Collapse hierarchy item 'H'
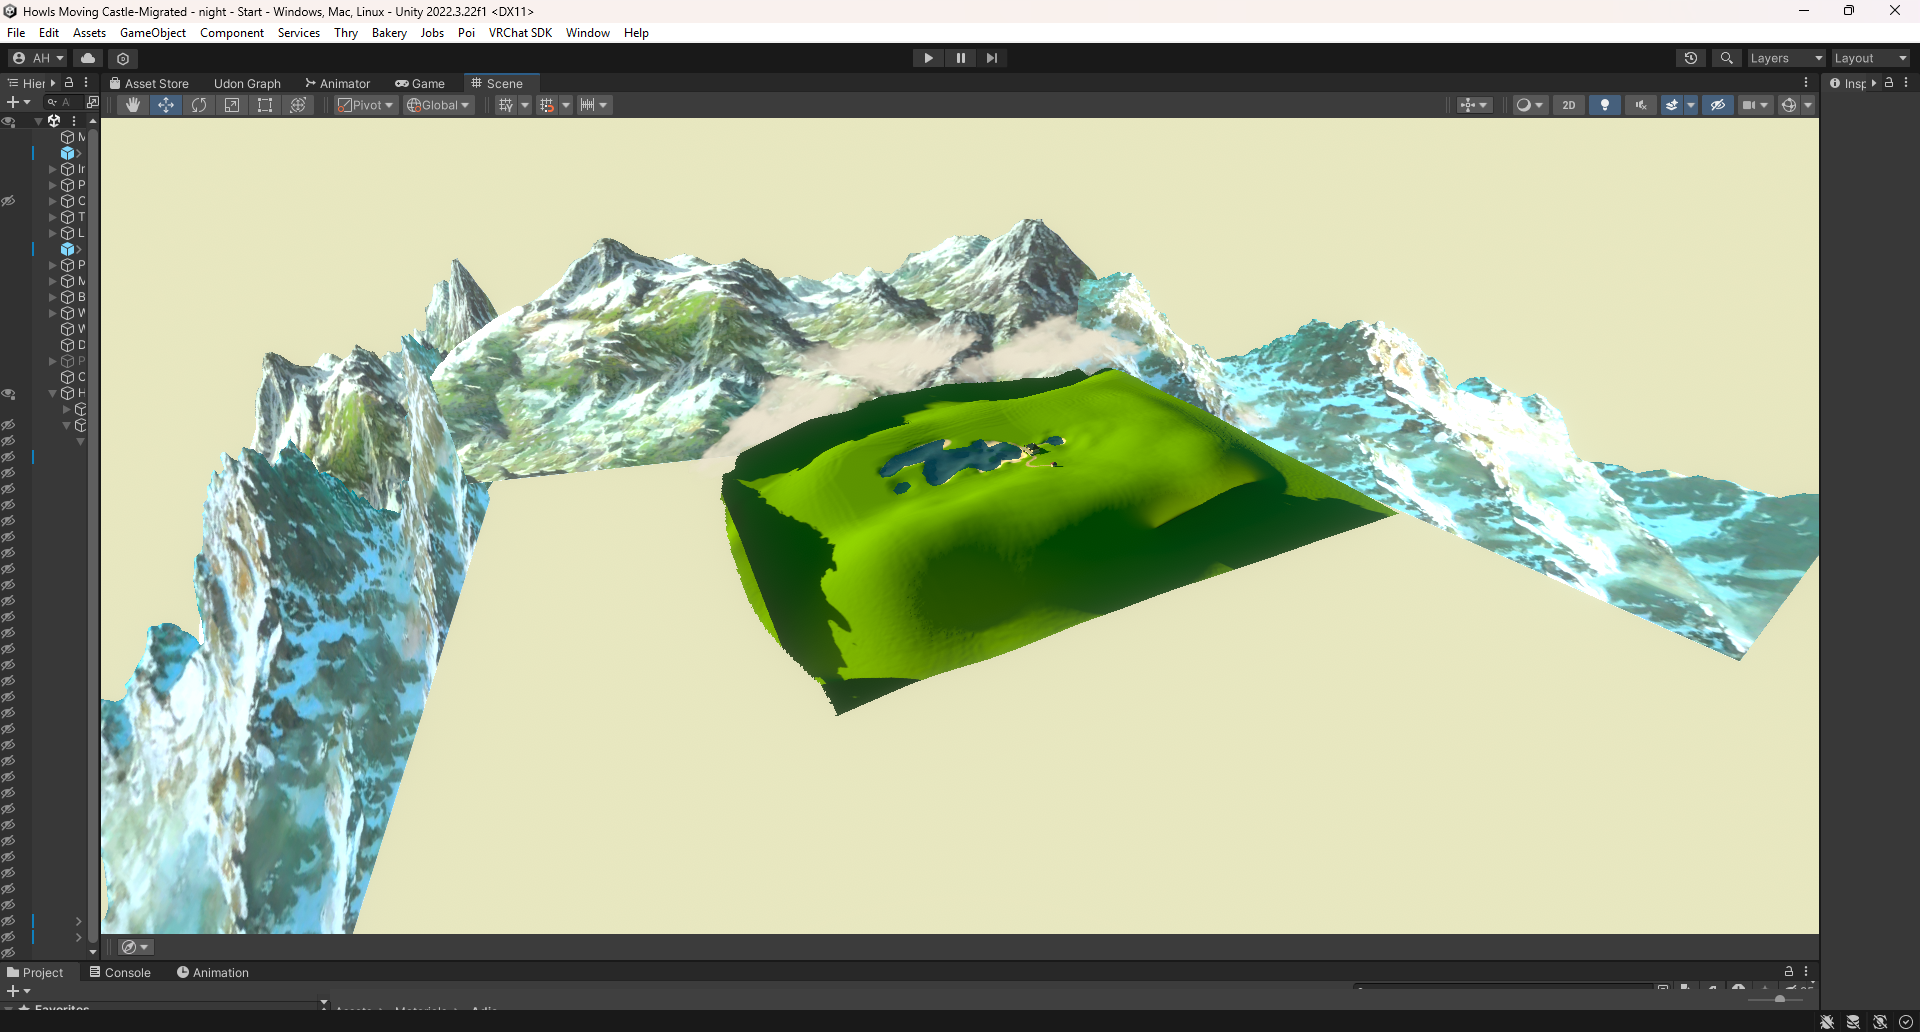 point(53,393)
